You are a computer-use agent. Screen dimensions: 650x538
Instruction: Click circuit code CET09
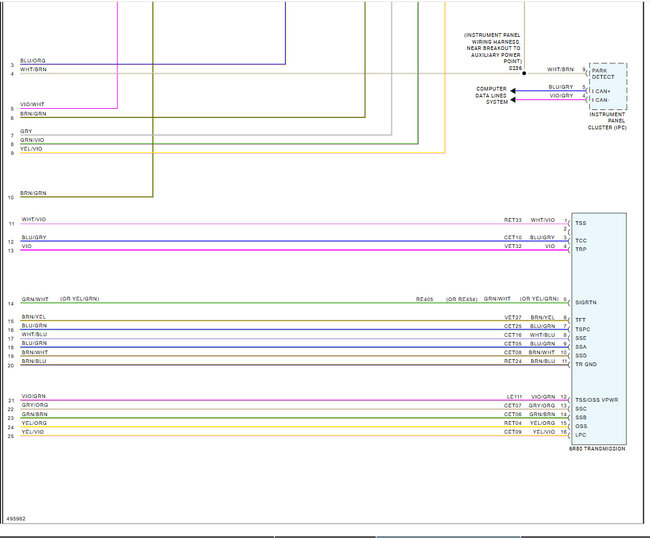513,431
